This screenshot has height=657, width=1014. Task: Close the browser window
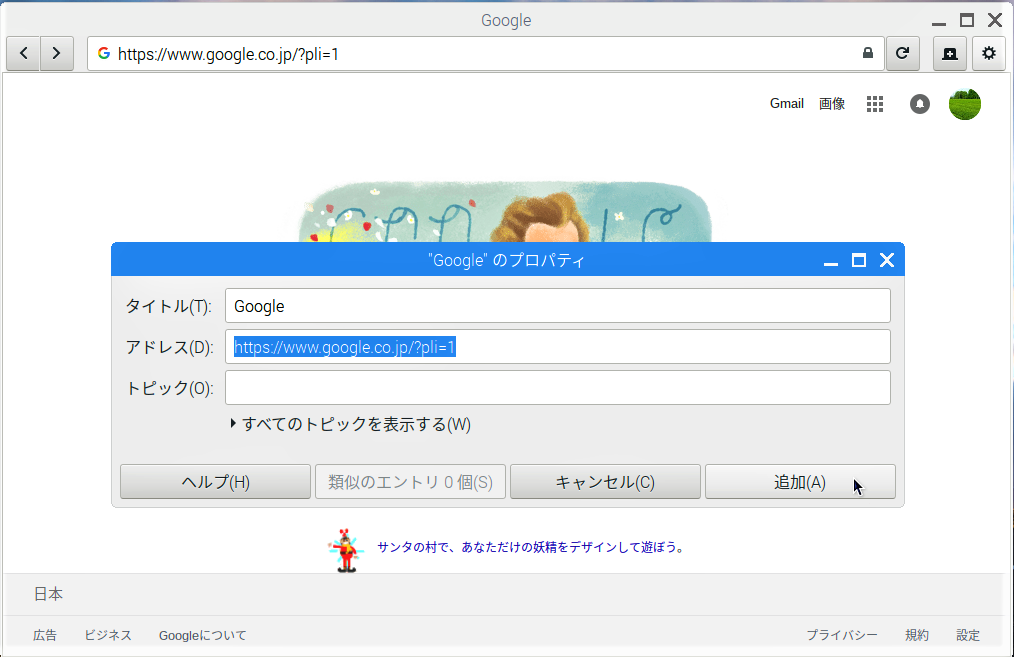[995, 20]
